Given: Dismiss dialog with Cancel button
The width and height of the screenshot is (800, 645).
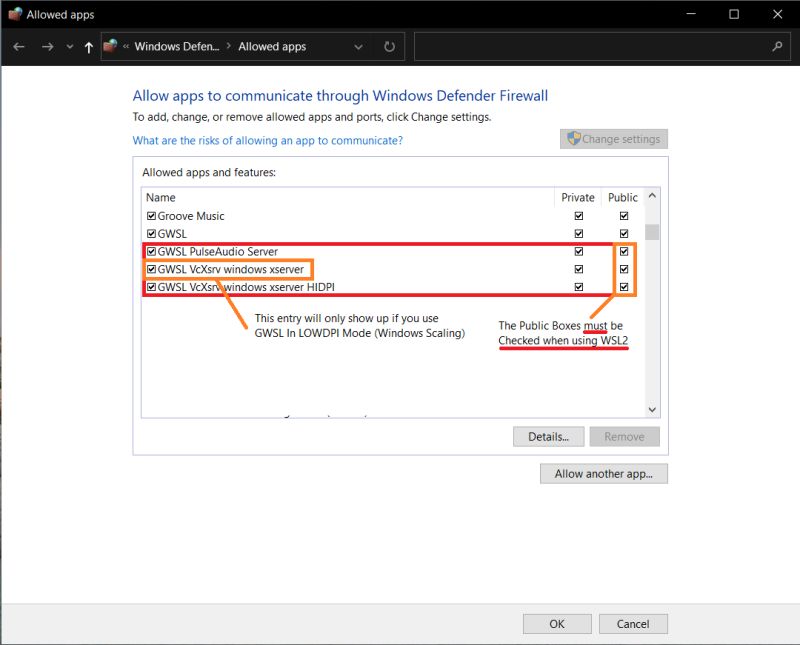Looking at the screenshot, I should tap(633, 624).
